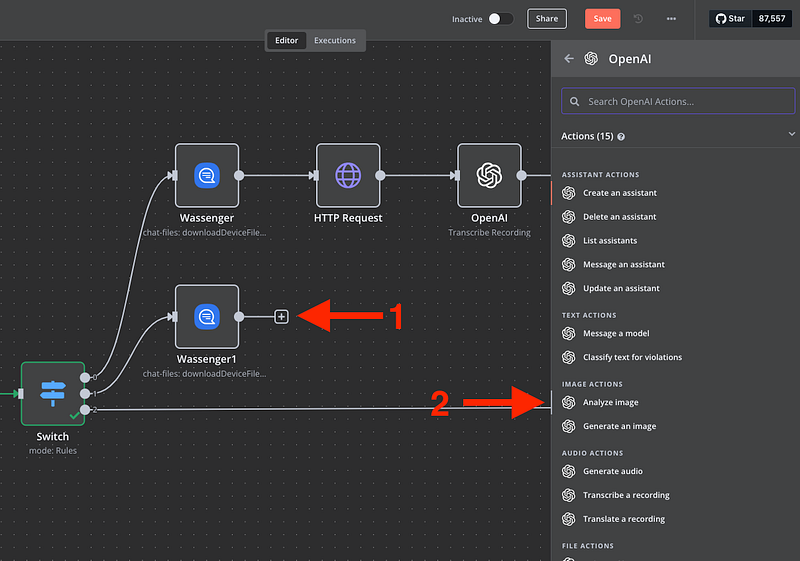Open the three-dot more options menu
The image size is (800, 561).
click(x=671, y=19)
